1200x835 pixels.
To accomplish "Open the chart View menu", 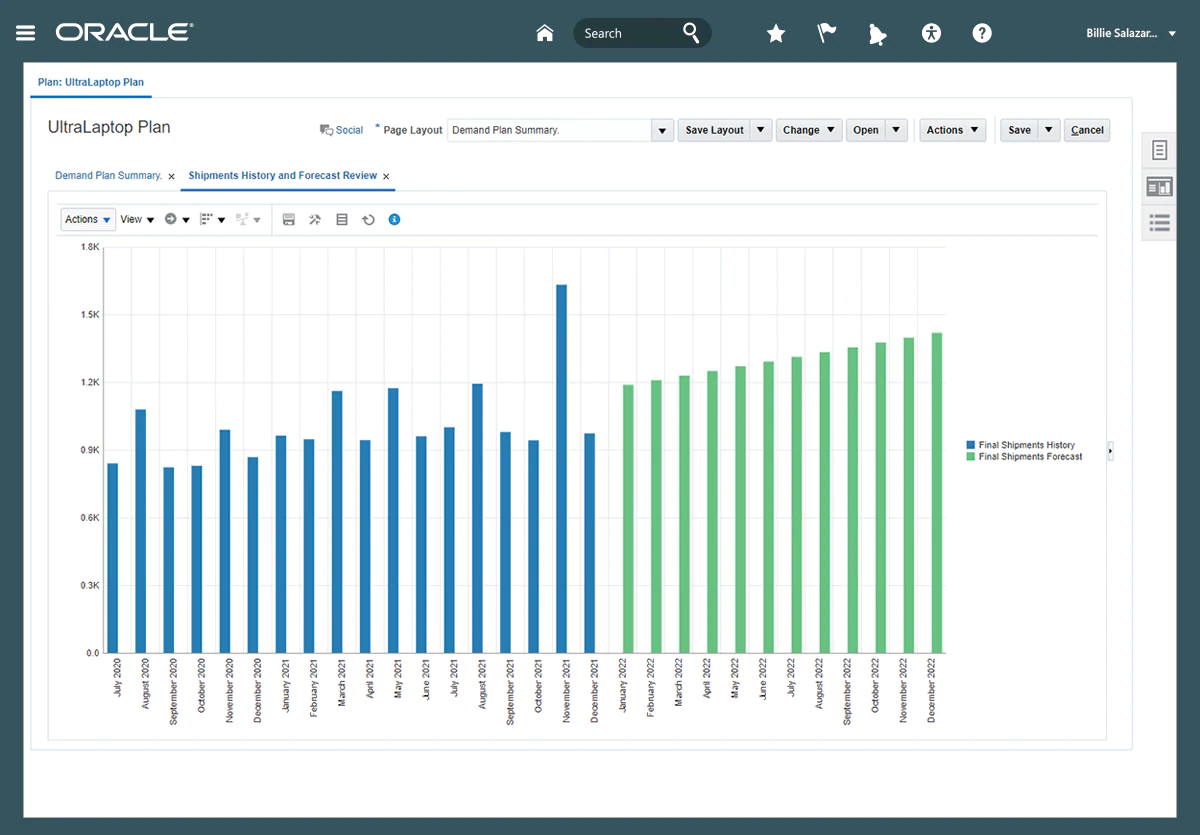I will (x=137, y=219).
